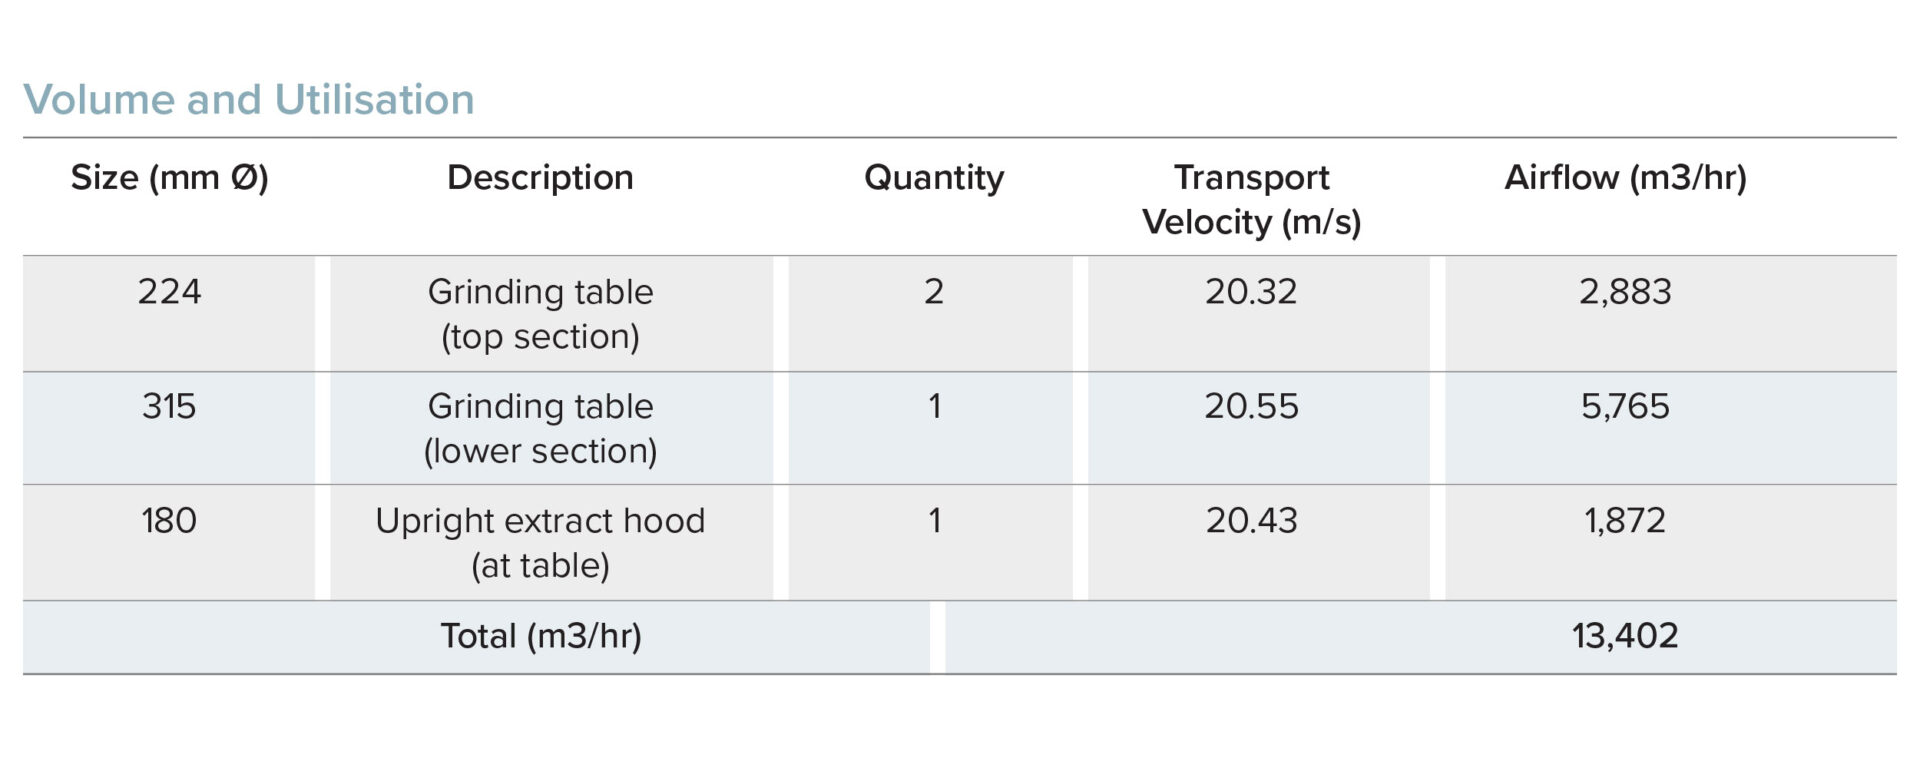Viewport: 1920px width, 768px height.
Task: Click the Transport Velocity (m/s) header
Action: tap(1252, 199)
